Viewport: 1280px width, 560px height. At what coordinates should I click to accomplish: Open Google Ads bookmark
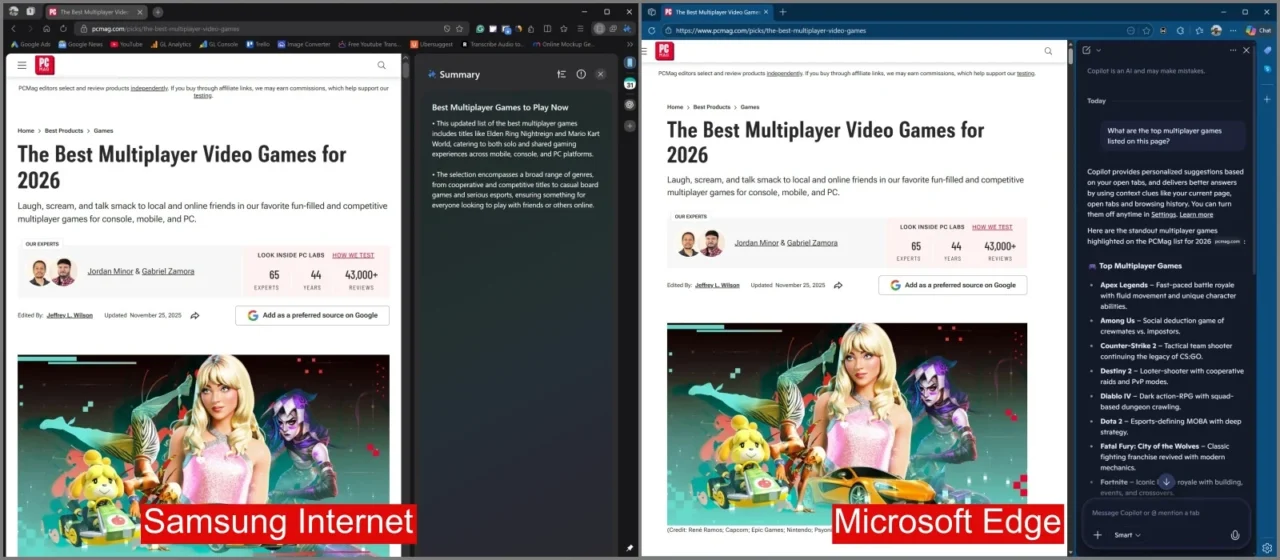click(x=30, y=44)
